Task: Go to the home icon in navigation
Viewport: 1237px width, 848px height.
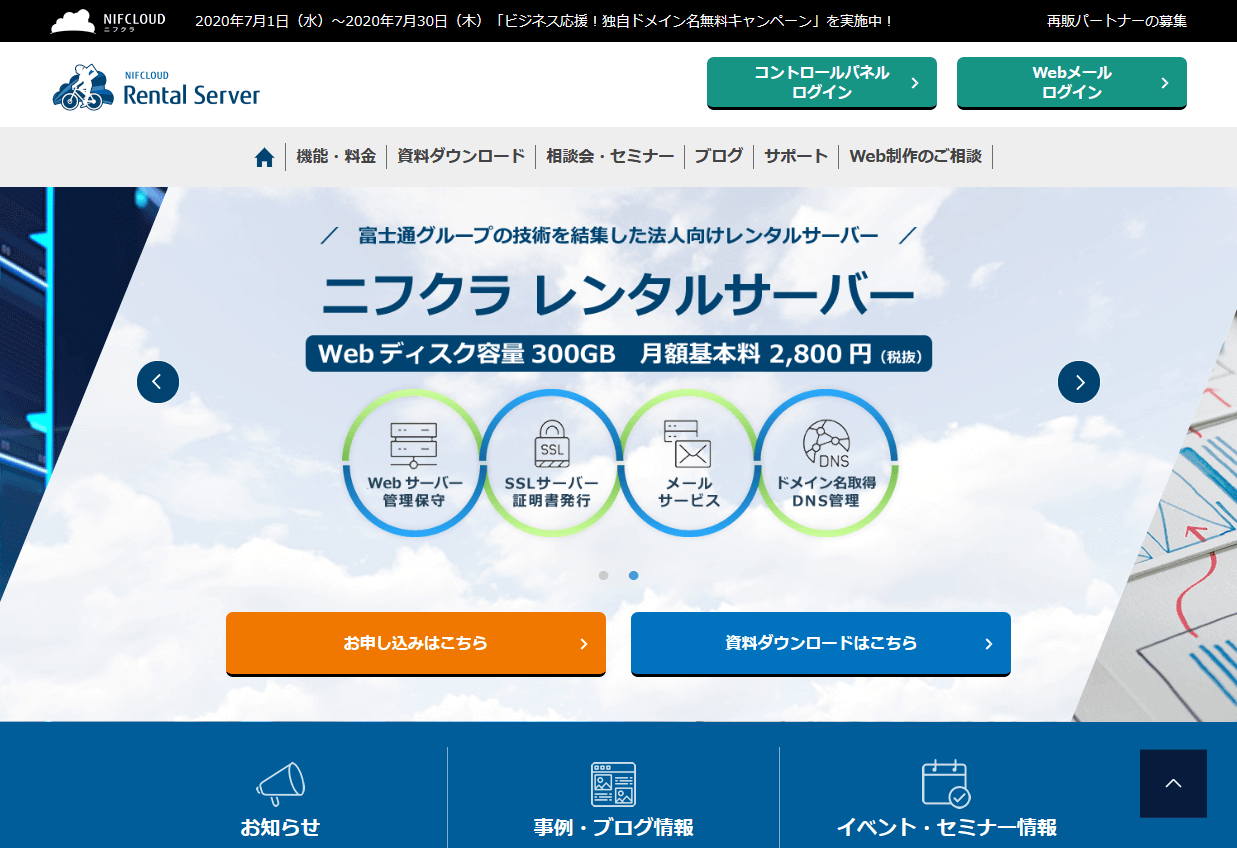Action: pyautogui.click(x=264, y=157)
